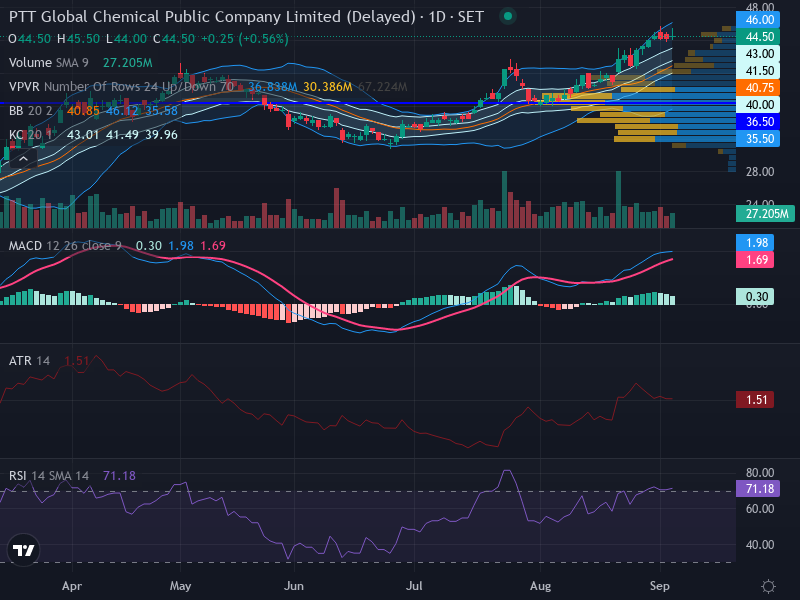800x600 pixels.
Task: Click the 71.18 RSI value label
Action: (x=758, y=489)
